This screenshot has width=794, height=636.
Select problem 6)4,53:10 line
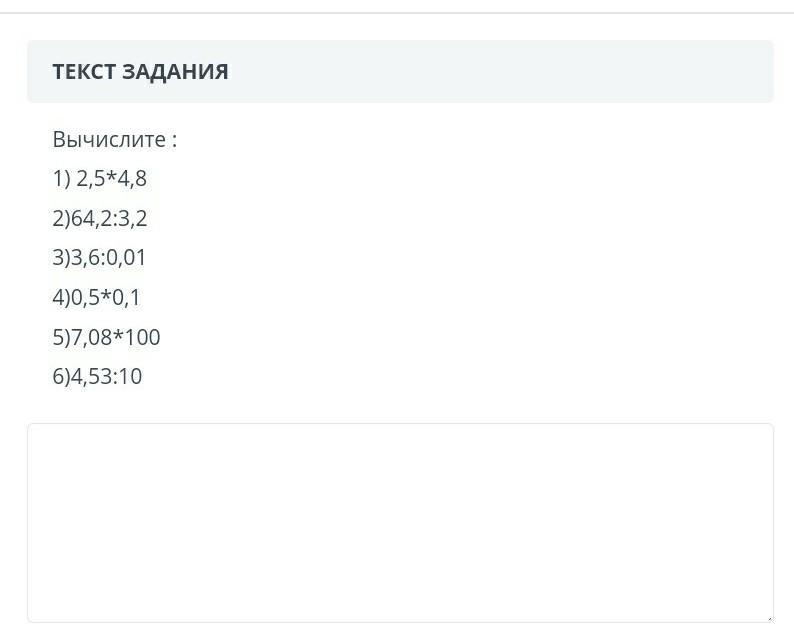coord(97,376)
